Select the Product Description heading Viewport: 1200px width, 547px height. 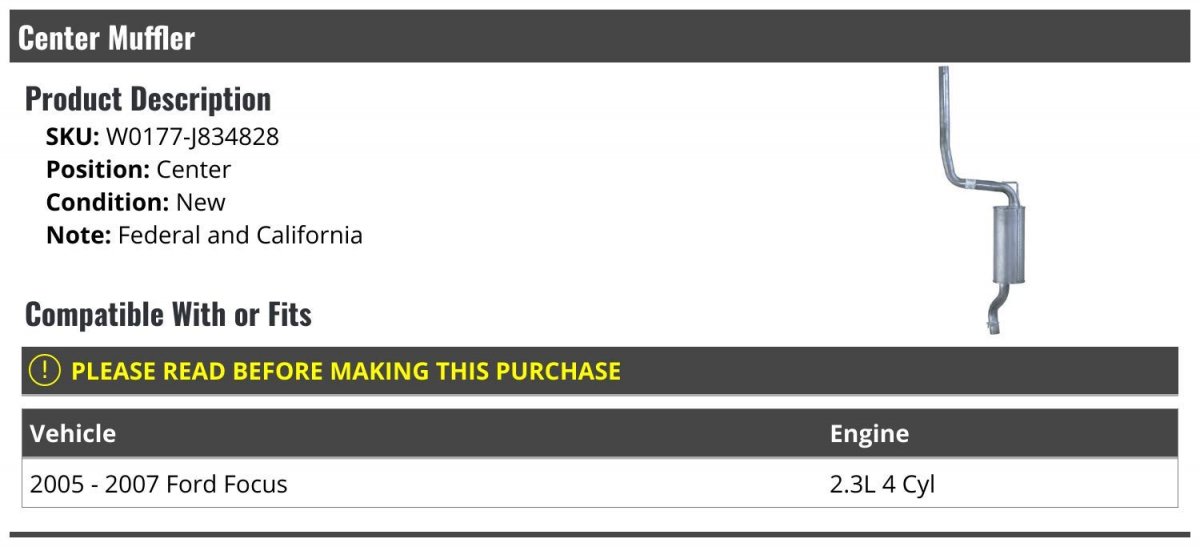(x=148, y=99)
